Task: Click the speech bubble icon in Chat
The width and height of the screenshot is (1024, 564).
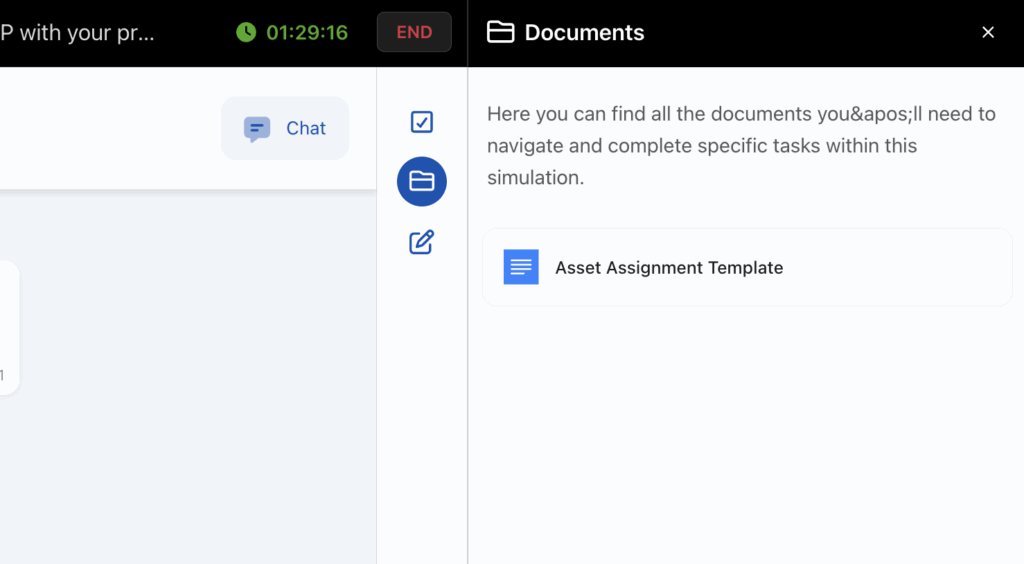Action: click(257, 129)
